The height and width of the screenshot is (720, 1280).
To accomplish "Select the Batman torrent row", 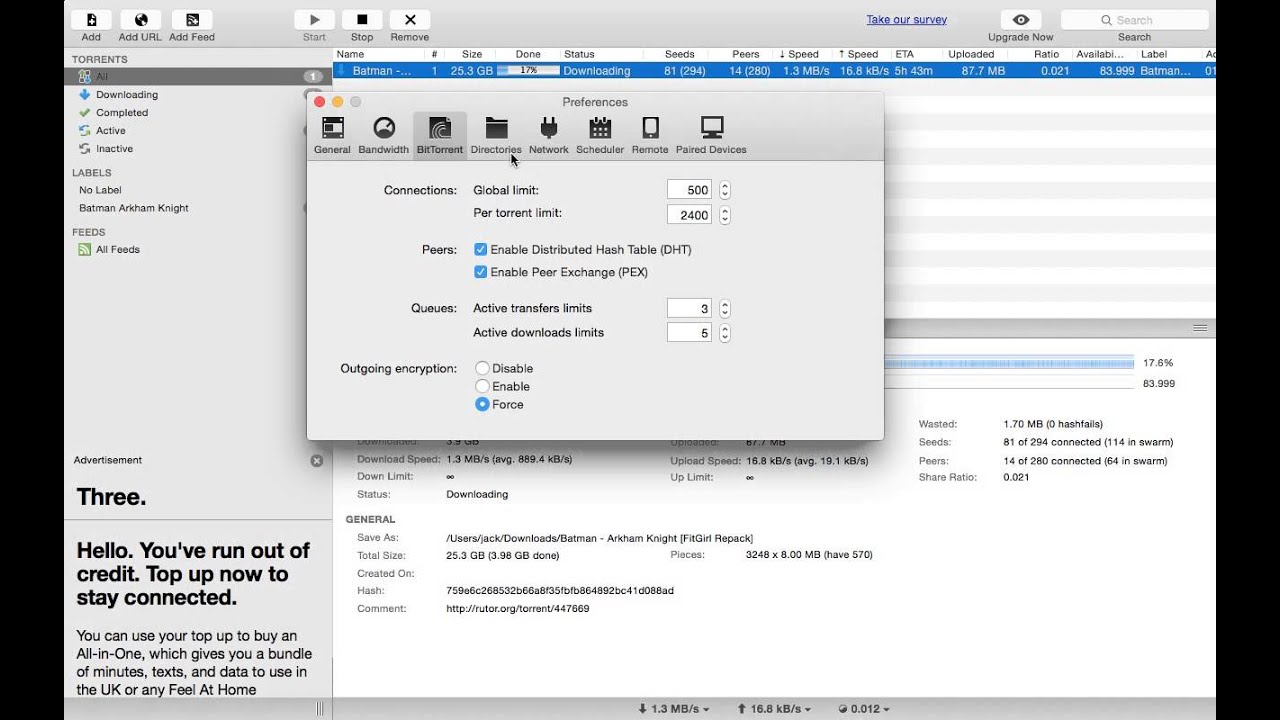I will pyautogui.click(x=774, y=71).
